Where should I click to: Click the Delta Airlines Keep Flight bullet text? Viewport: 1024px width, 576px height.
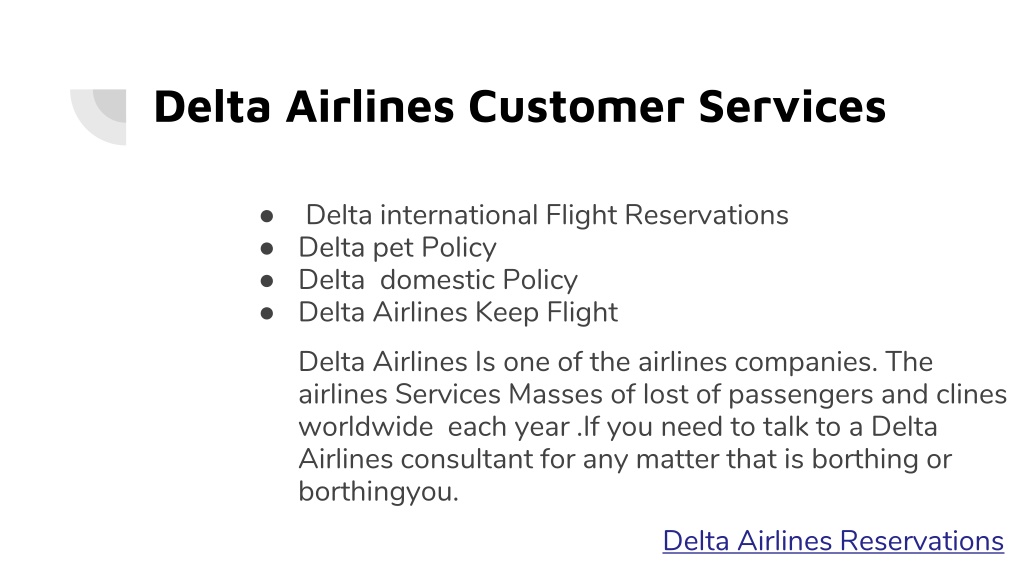coord(458,313)
